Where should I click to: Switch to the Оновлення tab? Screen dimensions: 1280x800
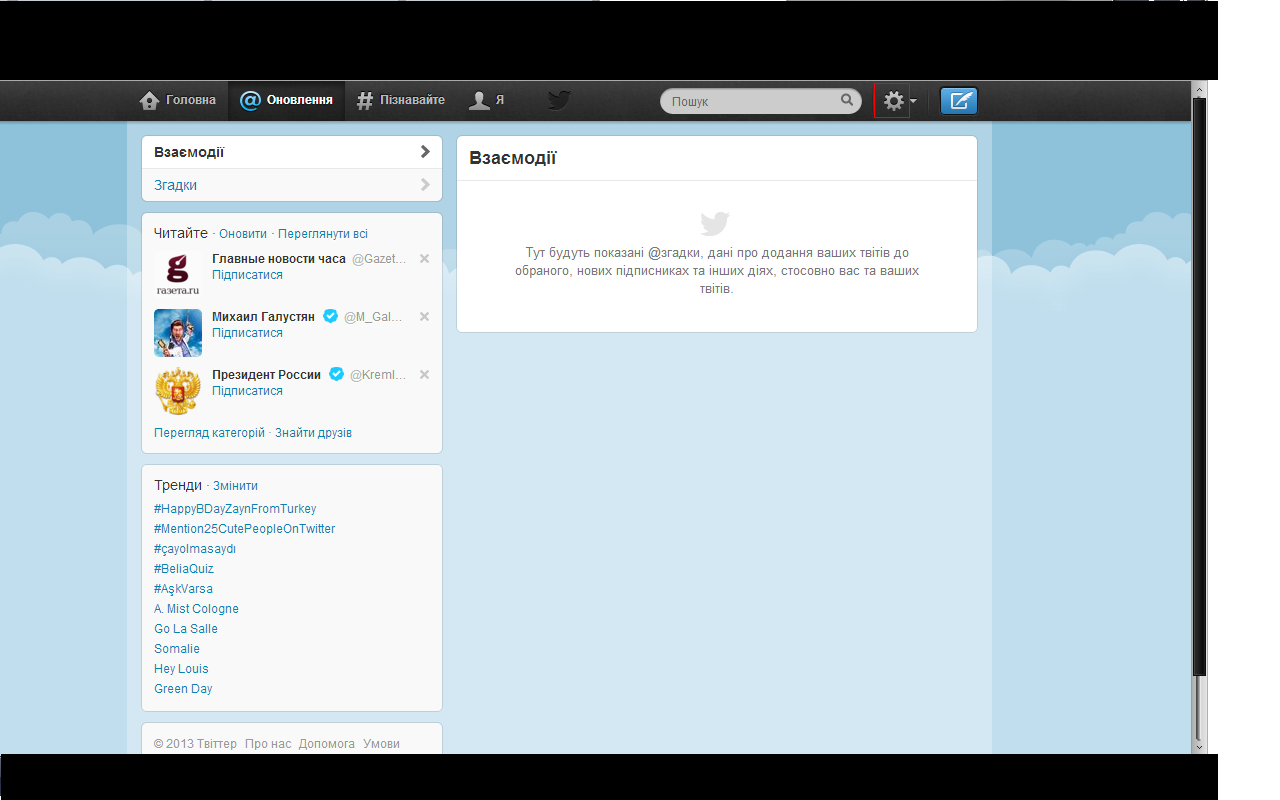(x=287, y=100)
